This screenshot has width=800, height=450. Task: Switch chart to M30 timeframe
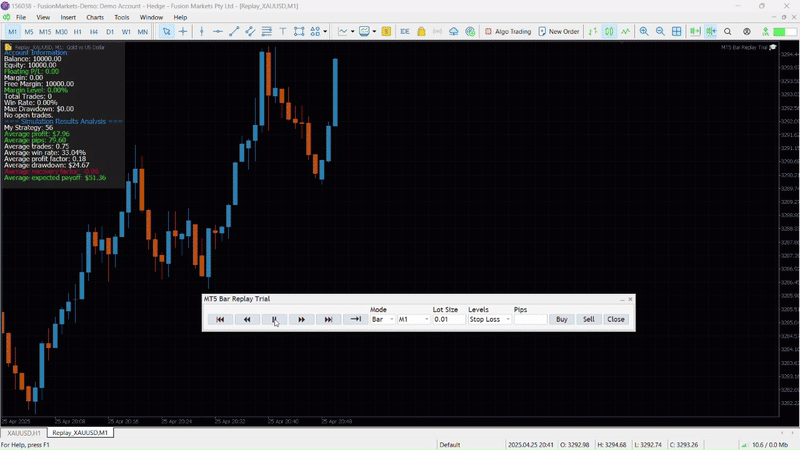coord(61,32)
